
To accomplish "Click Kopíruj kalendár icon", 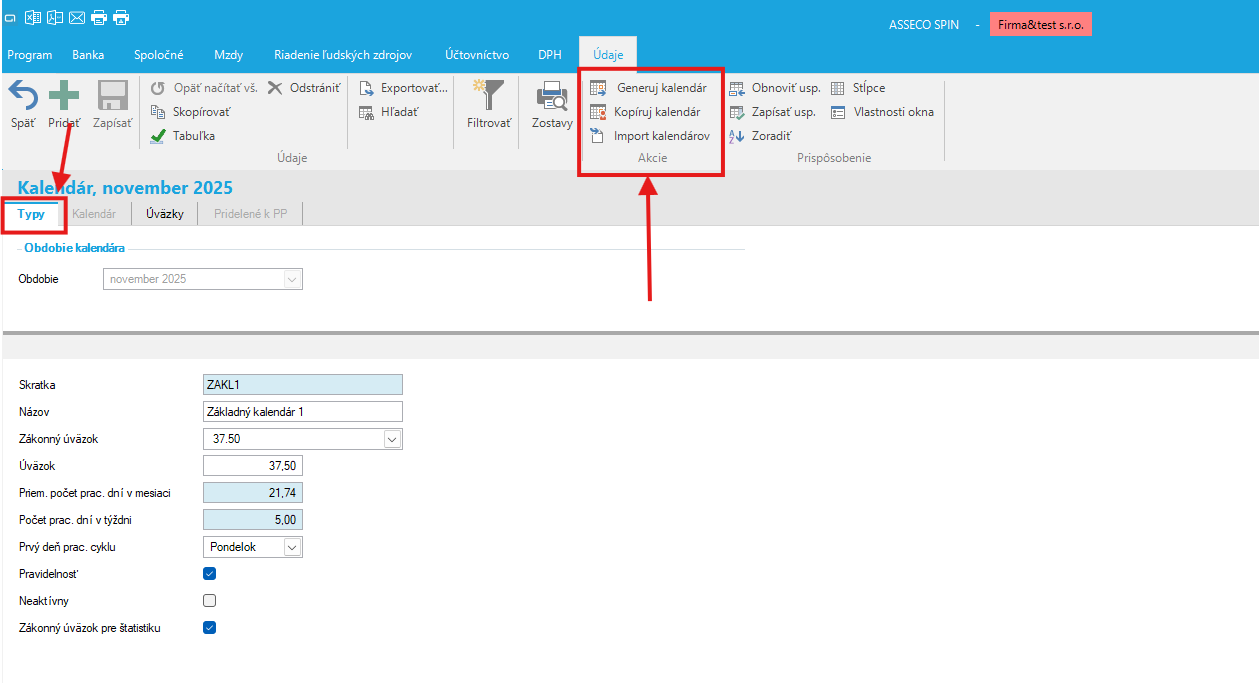I will 598,112.
